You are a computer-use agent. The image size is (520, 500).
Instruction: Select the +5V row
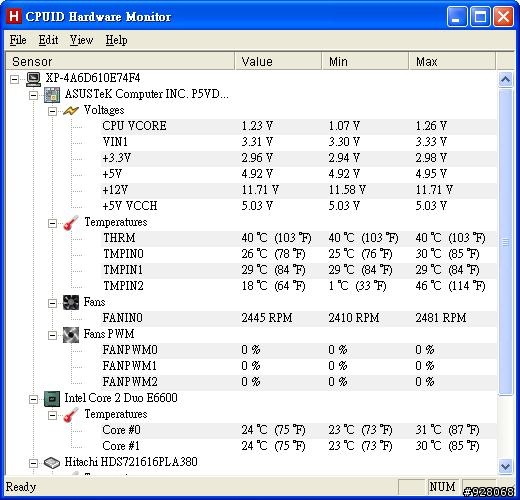click(x=298, y=174)
